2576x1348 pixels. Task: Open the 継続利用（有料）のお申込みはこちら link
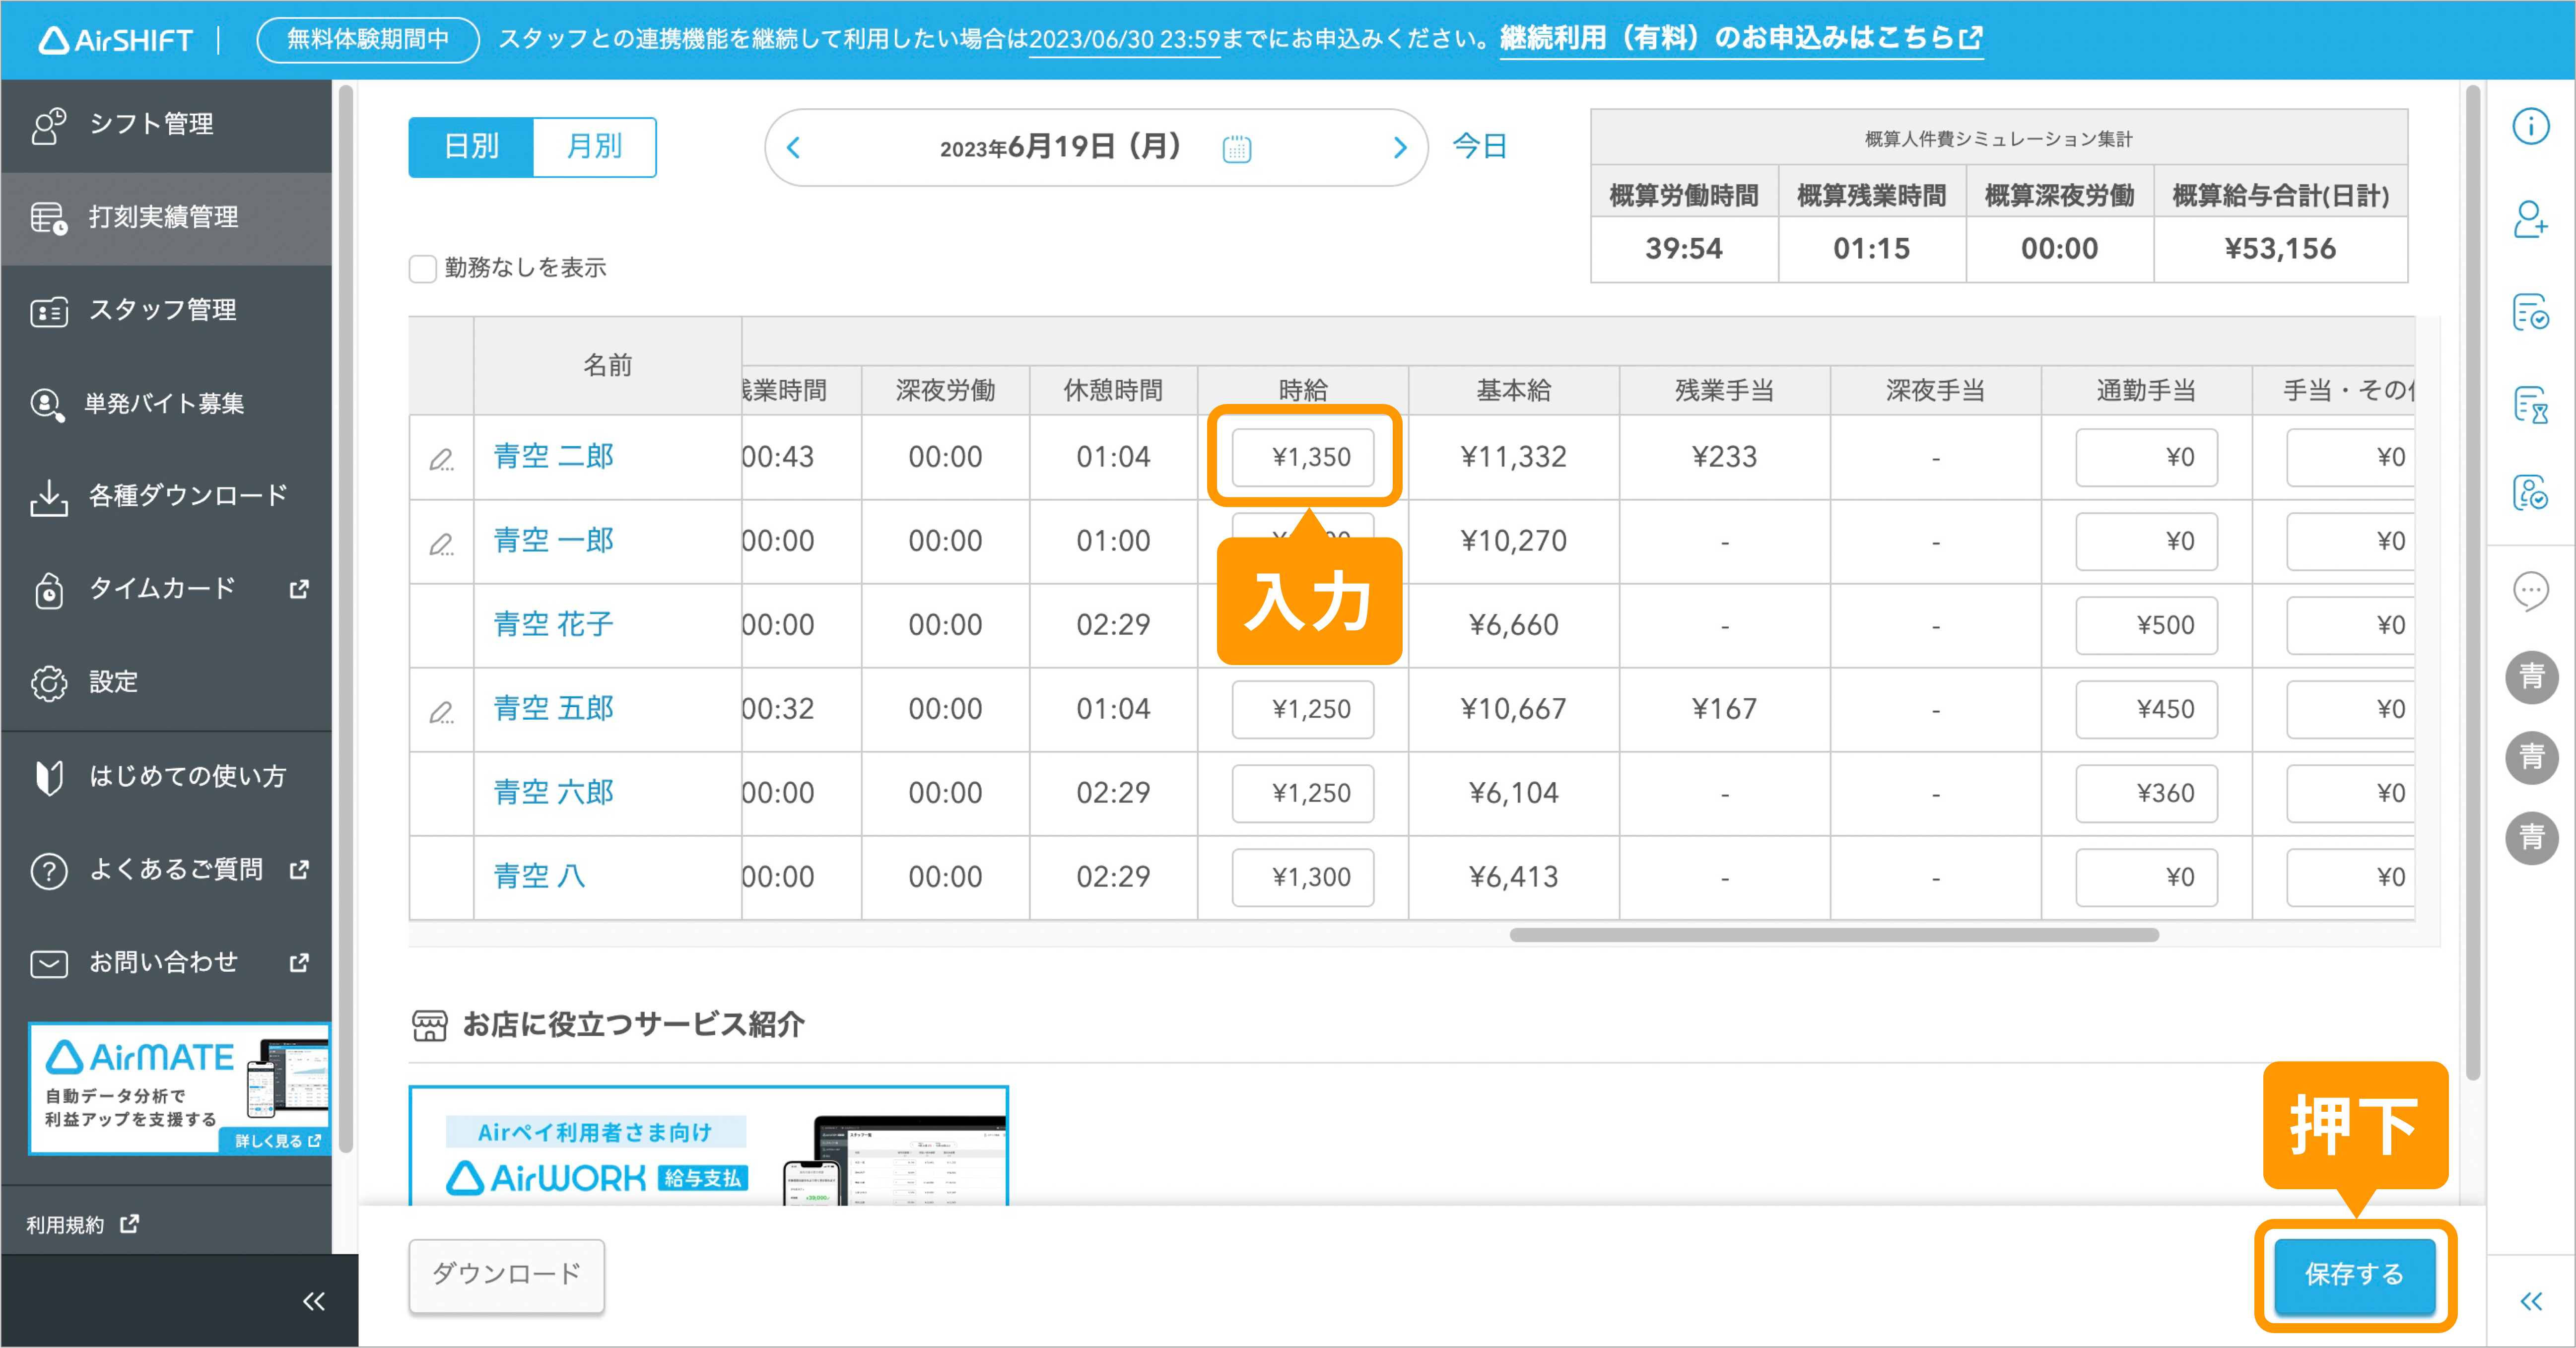click(1741, 39)
